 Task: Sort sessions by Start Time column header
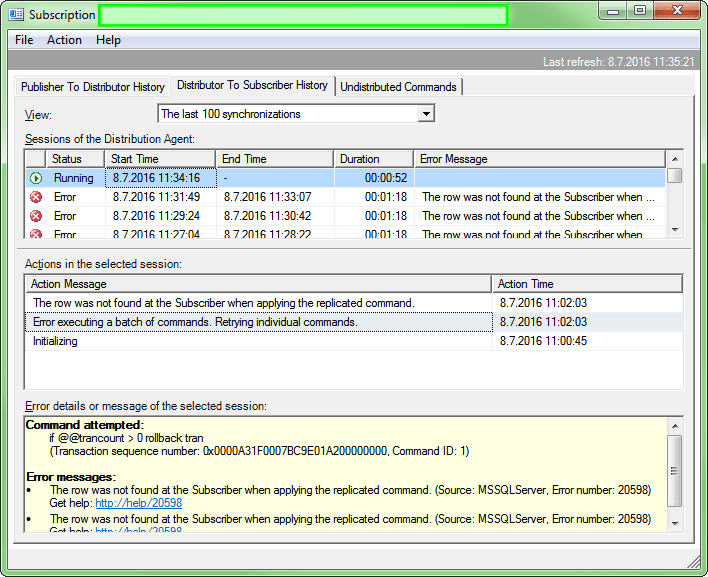tap(160, 159)
